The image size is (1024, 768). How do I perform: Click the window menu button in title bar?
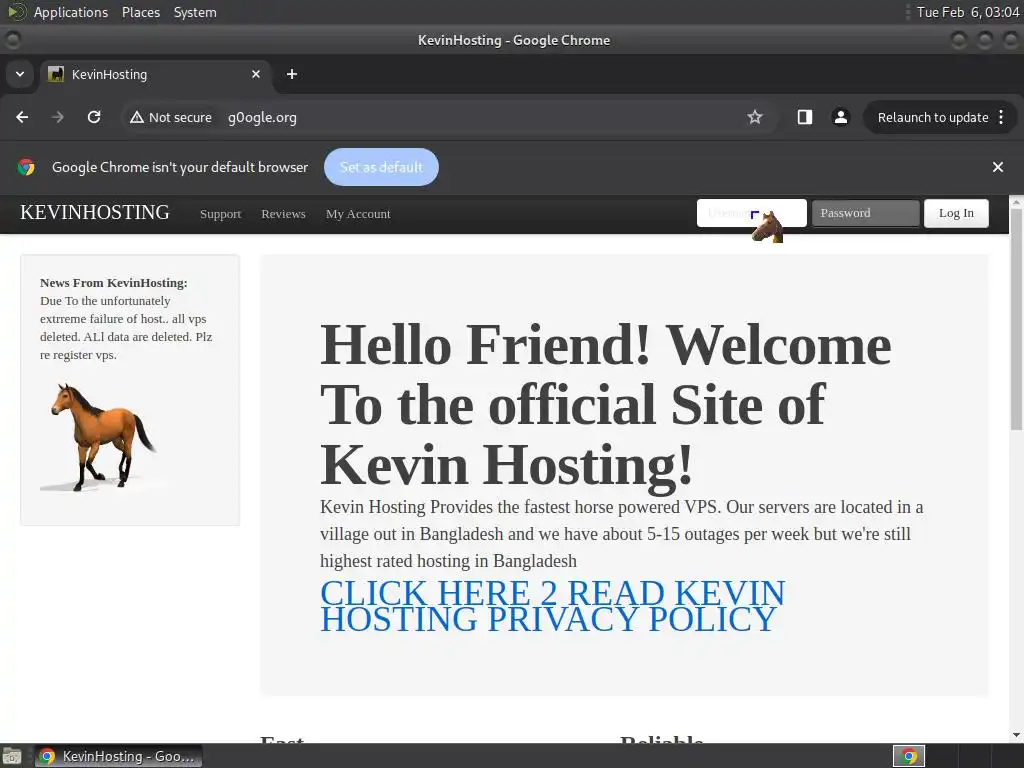[x=12, y=40]
